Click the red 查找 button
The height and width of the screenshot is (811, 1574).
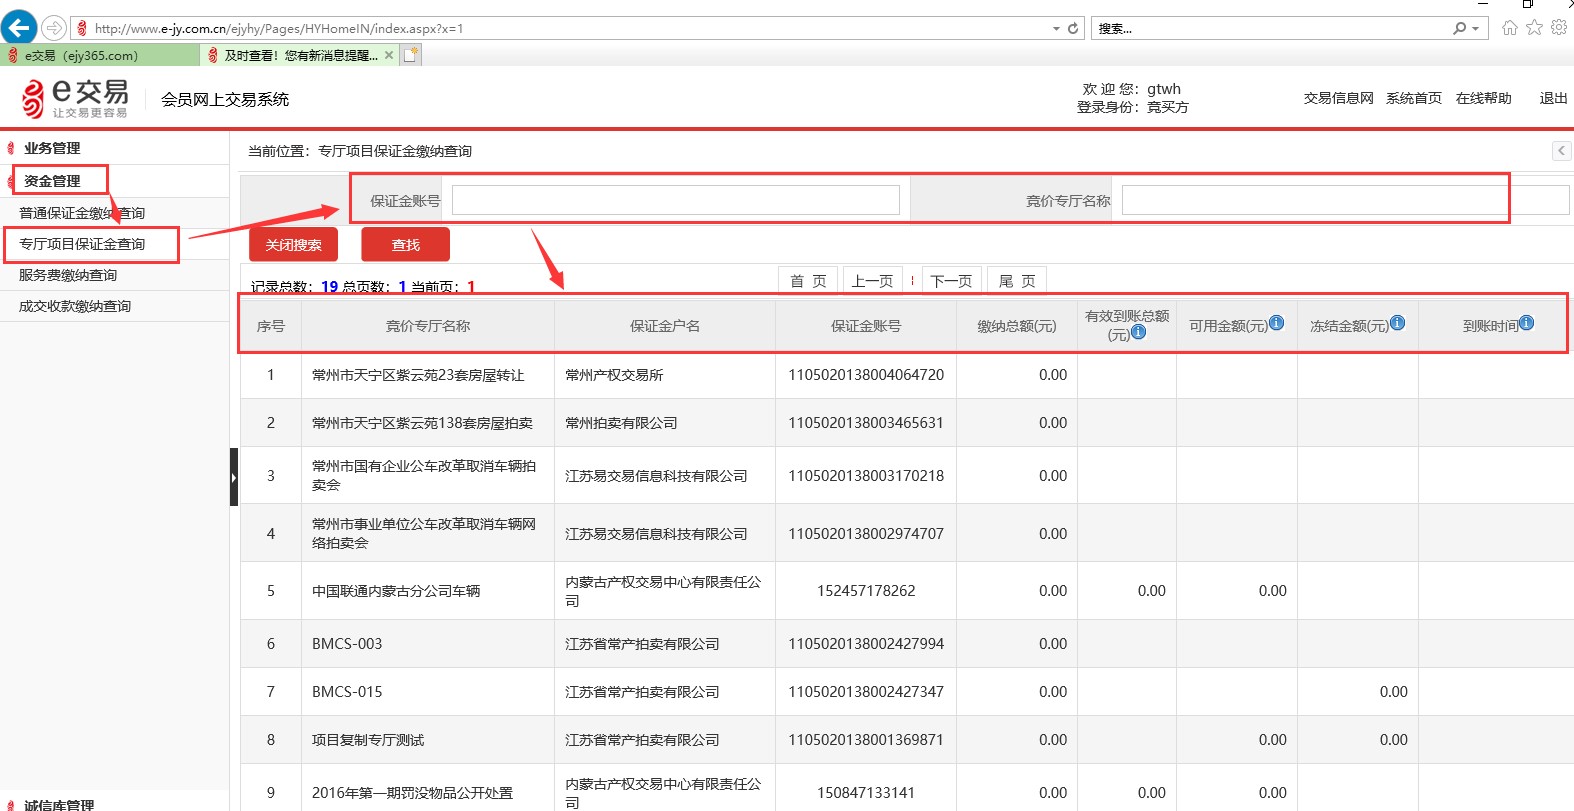406,245
